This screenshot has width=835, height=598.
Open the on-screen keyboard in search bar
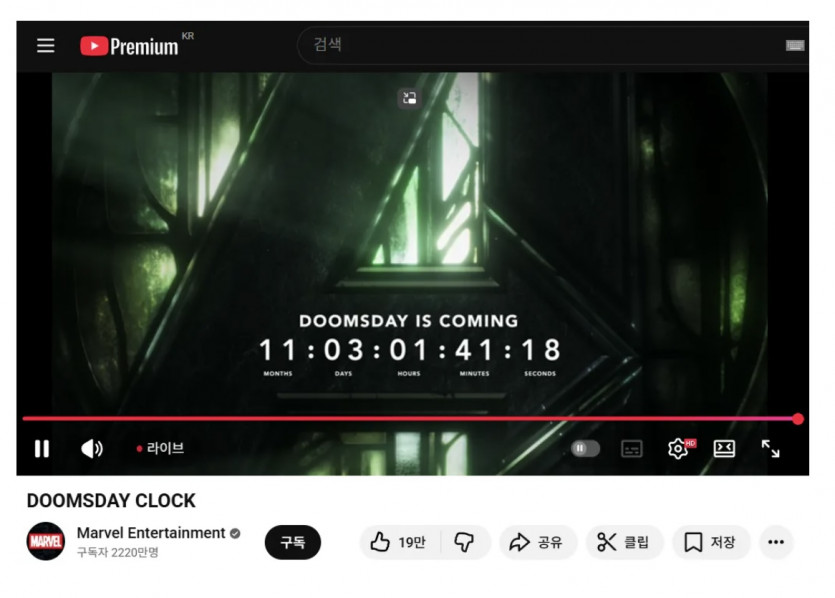click(795, 46)
